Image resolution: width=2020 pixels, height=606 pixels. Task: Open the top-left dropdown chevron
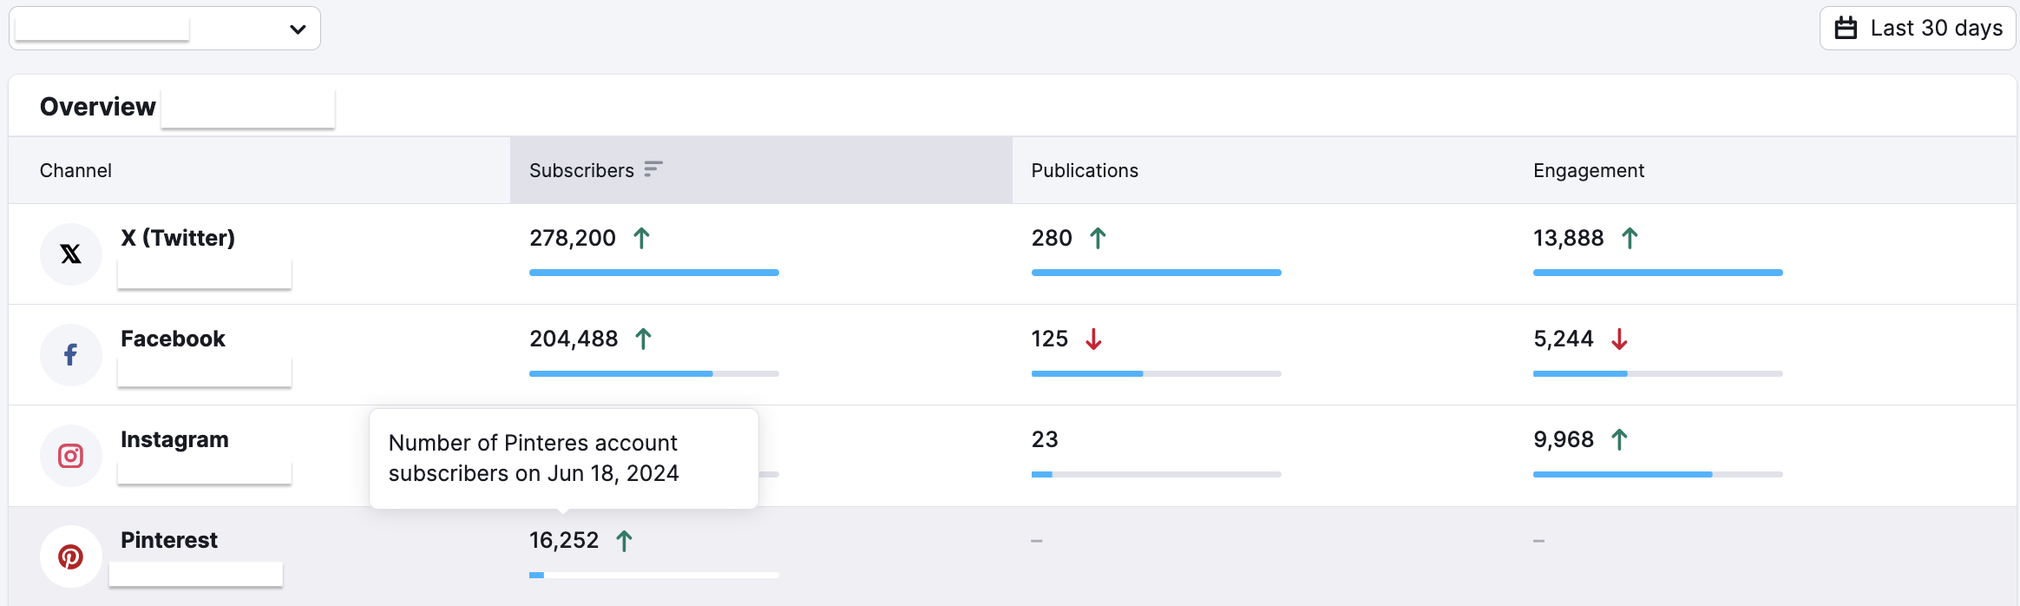pos(297,29)
